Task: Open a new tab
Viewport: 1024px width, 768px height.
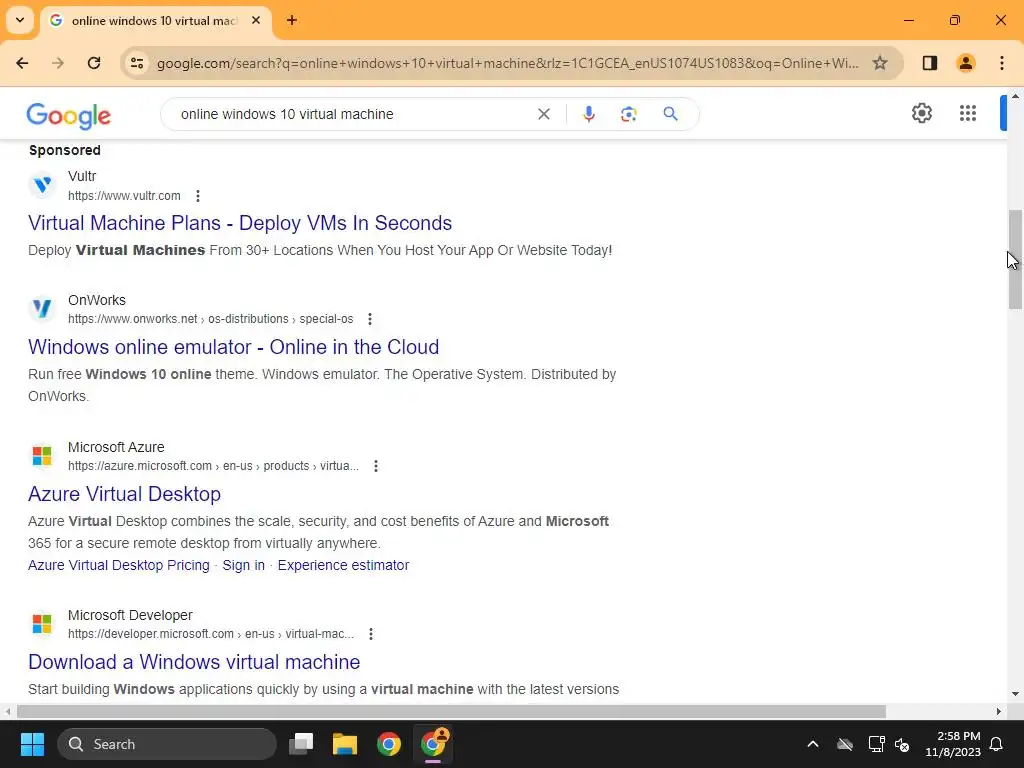Action: click(x=291, y=20)
